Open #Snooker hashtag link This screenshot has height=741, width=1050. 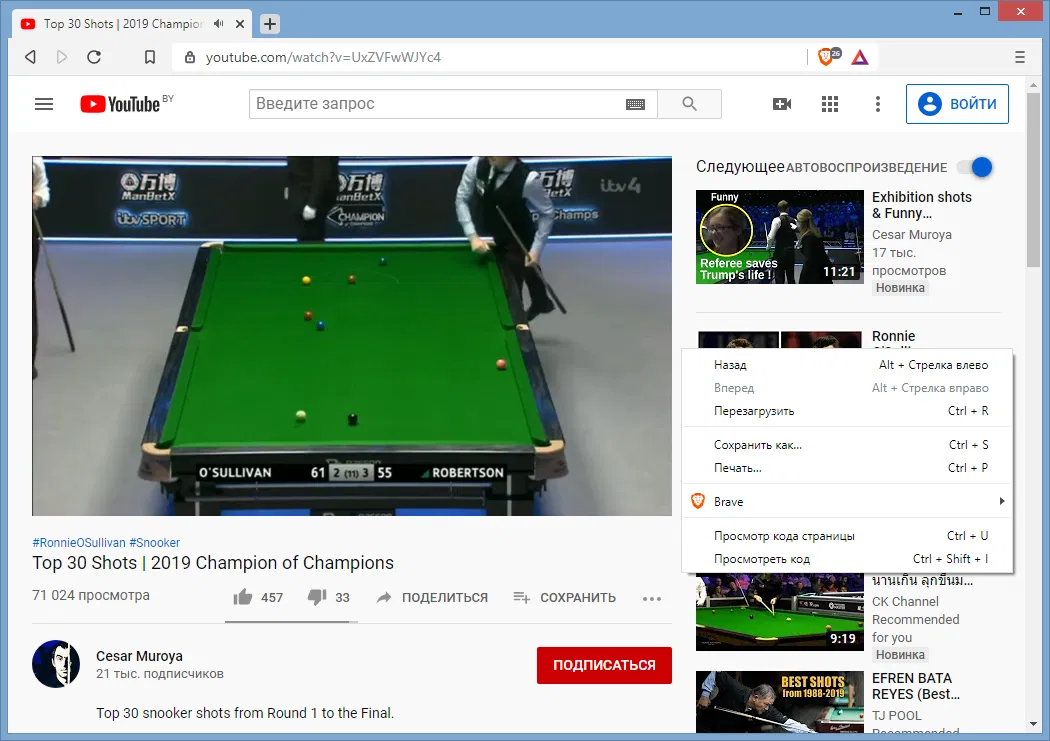click(x=155, y=543)
